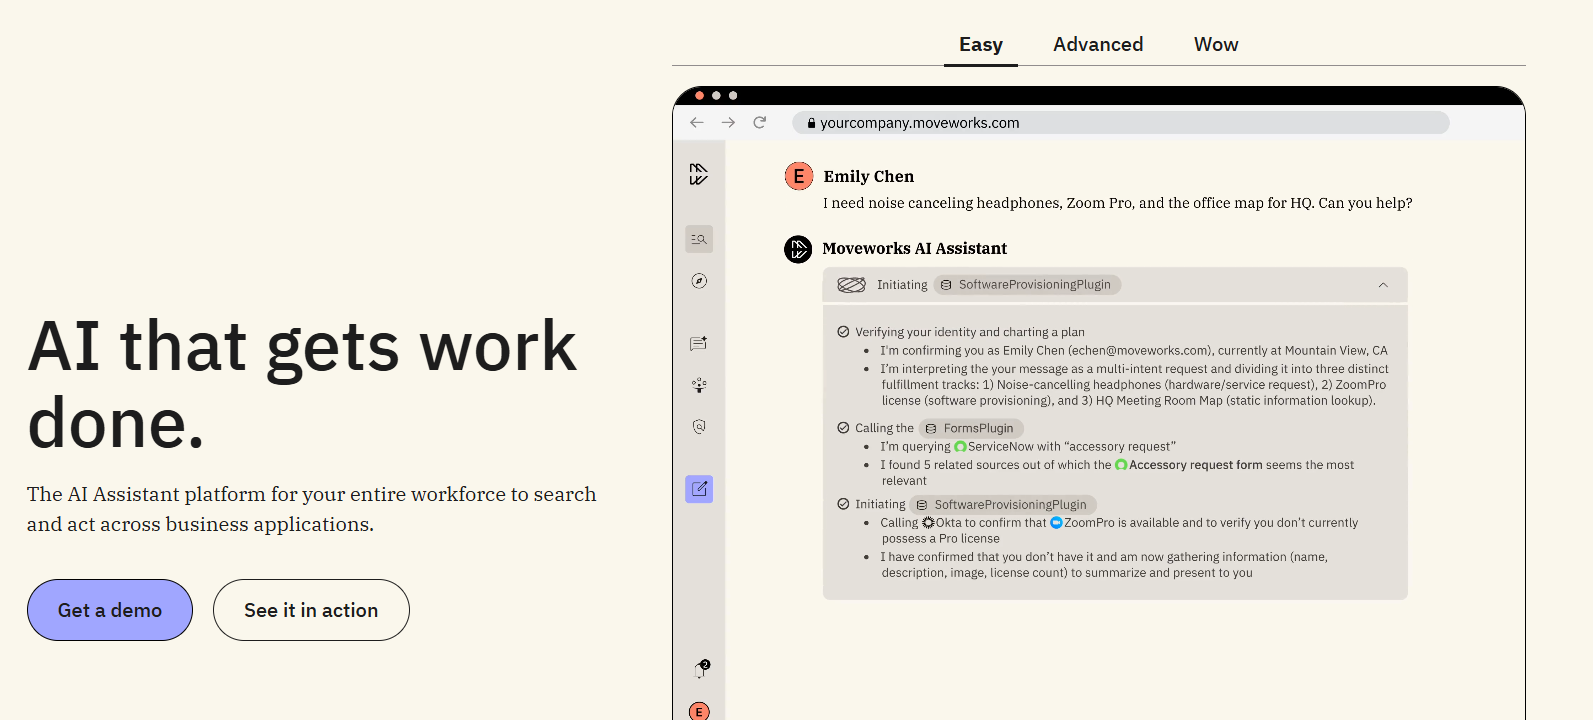Click "Calling Okta to confirm" bullet text
This screenshot has width=1593, height=720.
point(1119,531)
